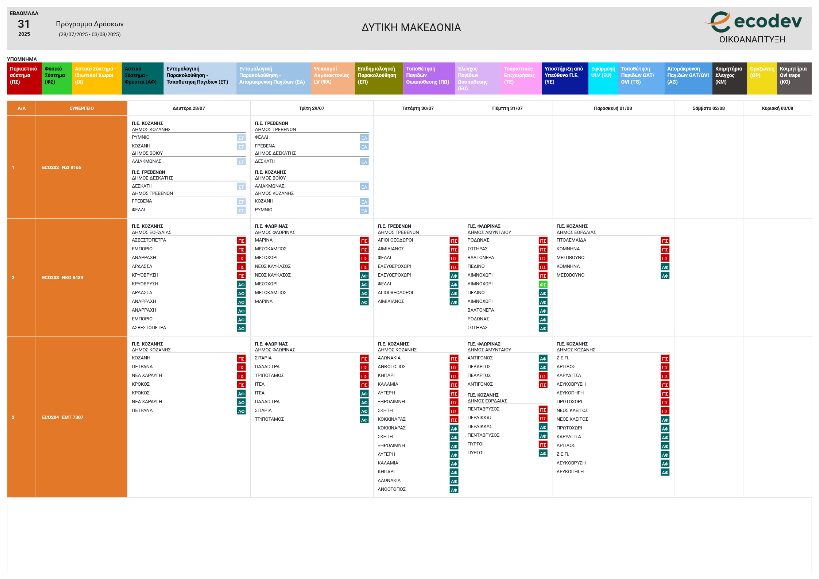Select the Παρασκευή 01/08 column header
Image resolution: width=819 pixels, height=579 pixels.
click(613, 109)
